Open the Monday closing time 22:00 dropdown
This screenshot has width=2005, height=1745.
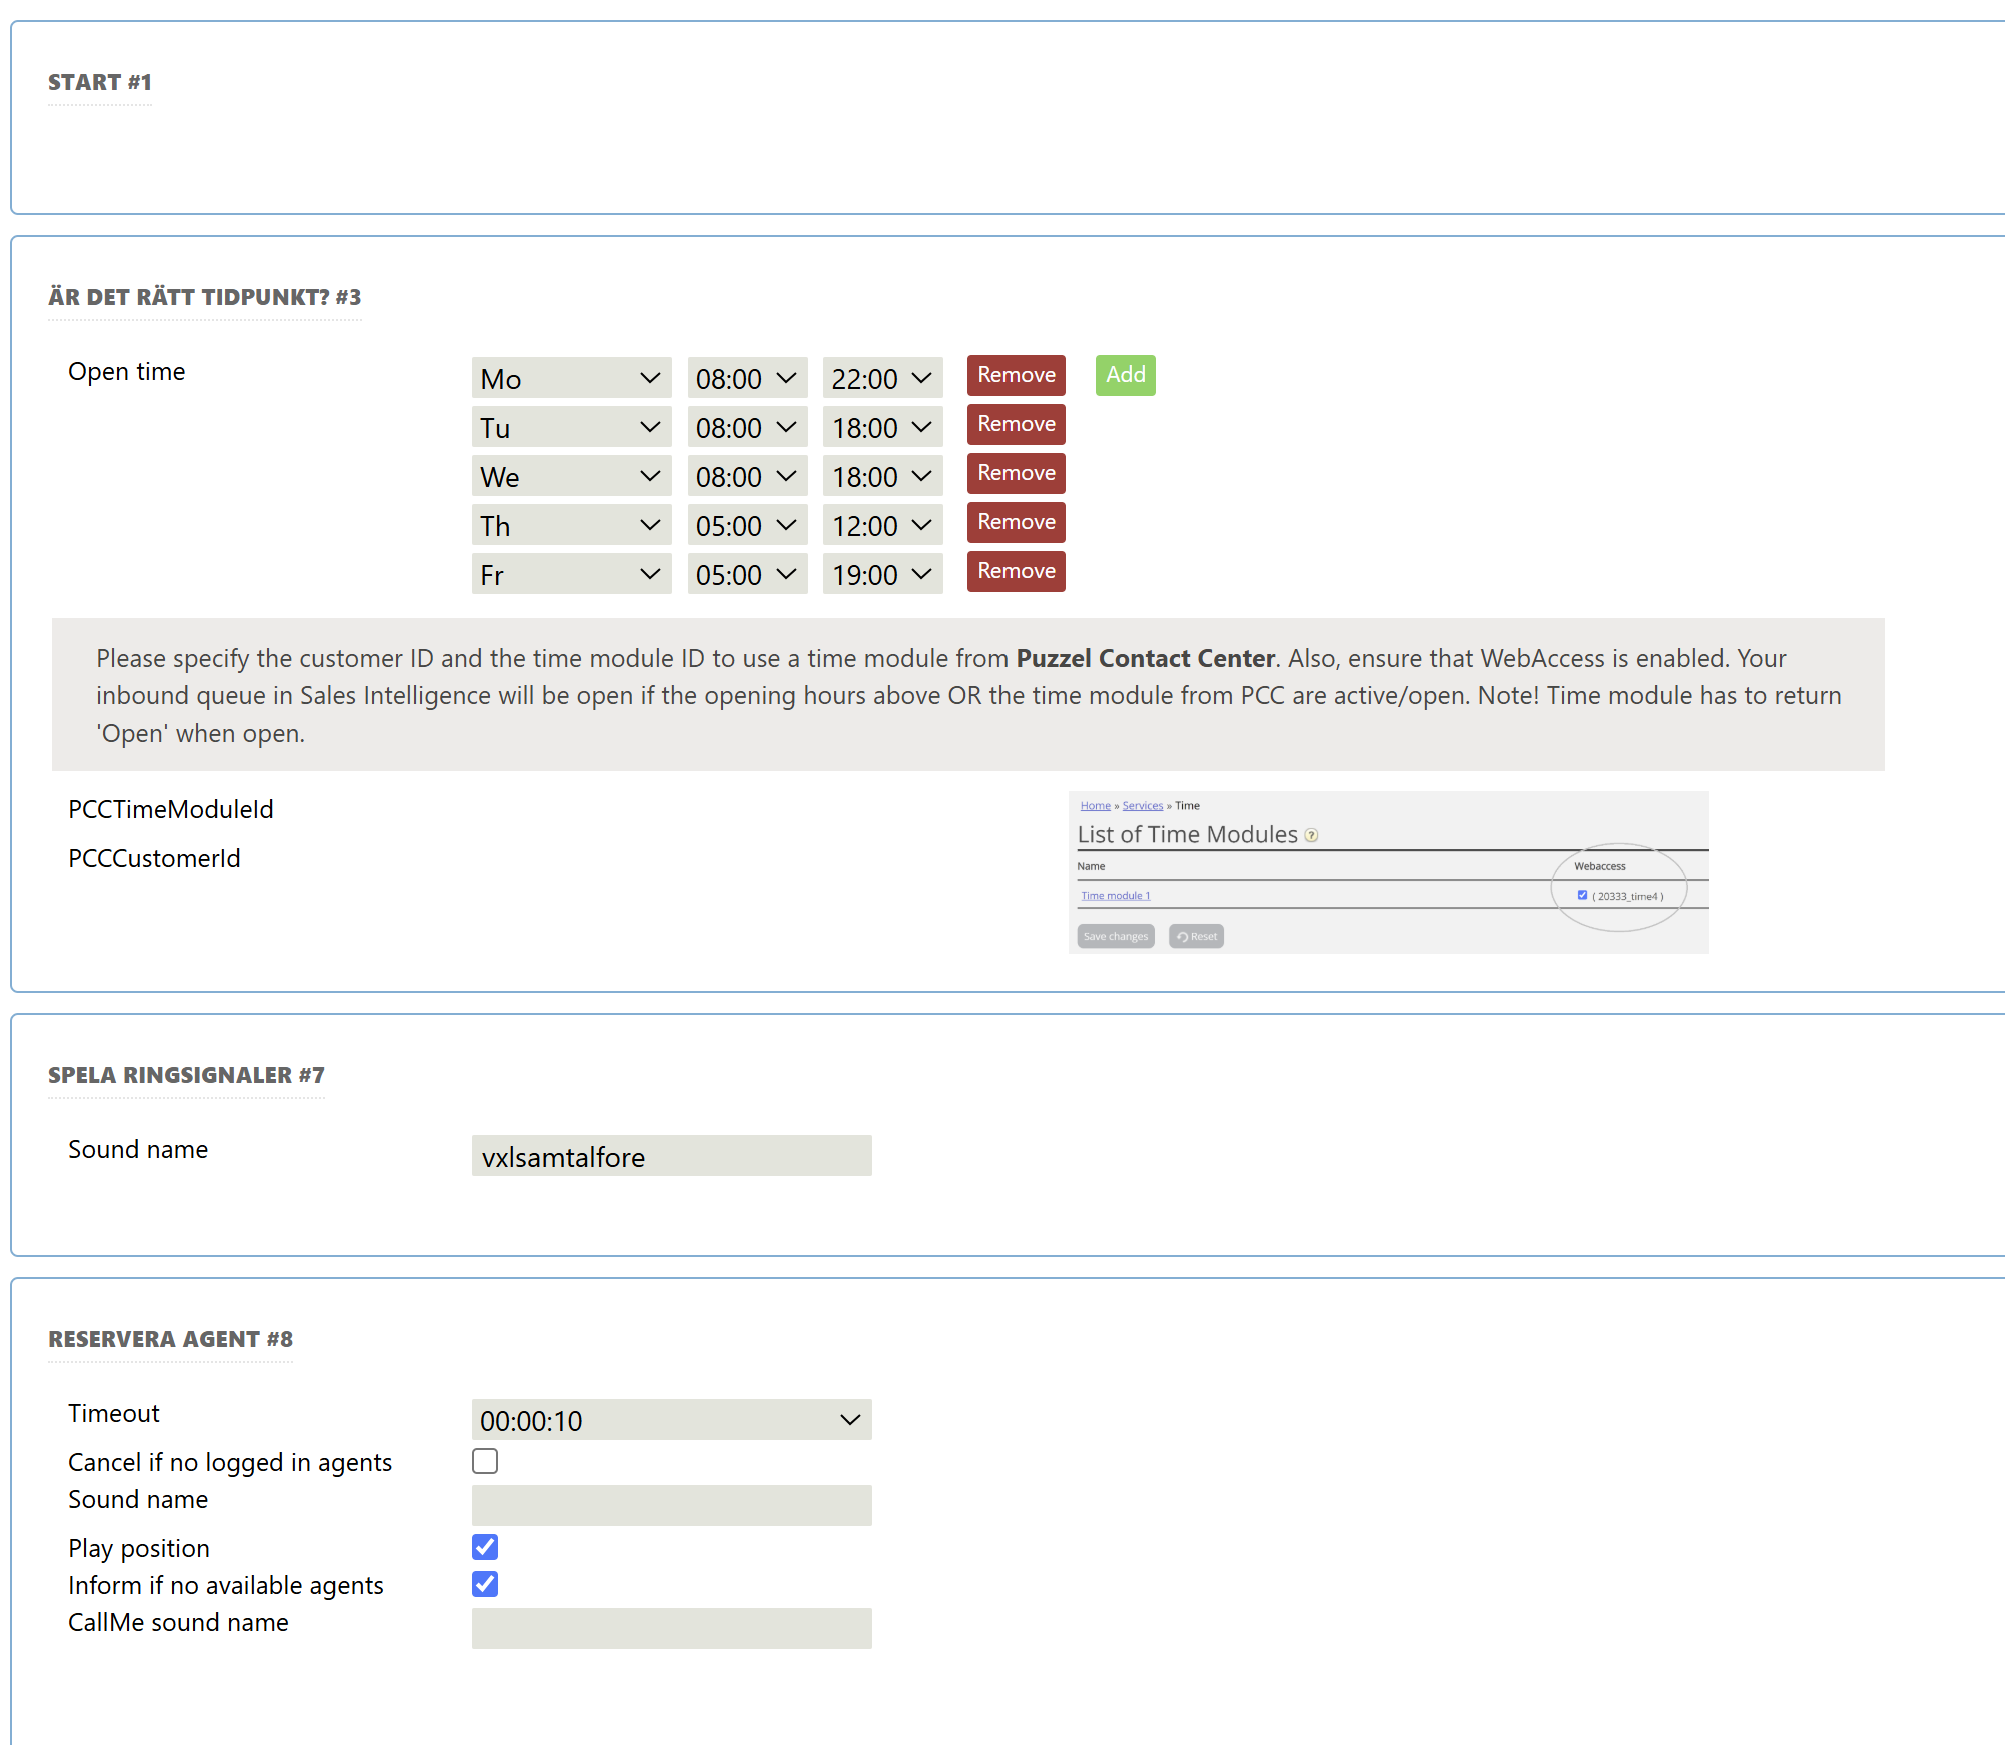tap(881, 378)
